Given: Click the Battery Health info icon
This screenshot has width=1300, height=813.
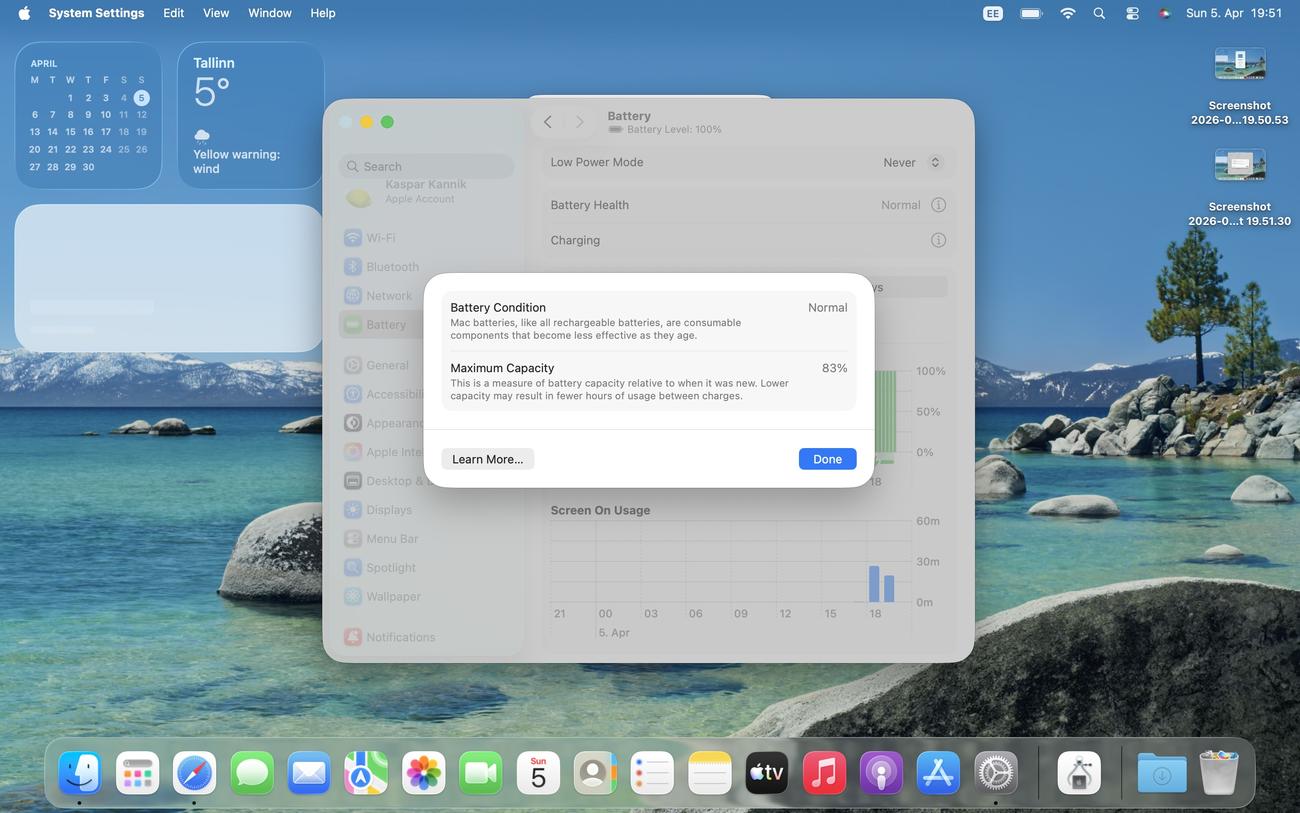Looking at the screenshot, I should (938, 205).
